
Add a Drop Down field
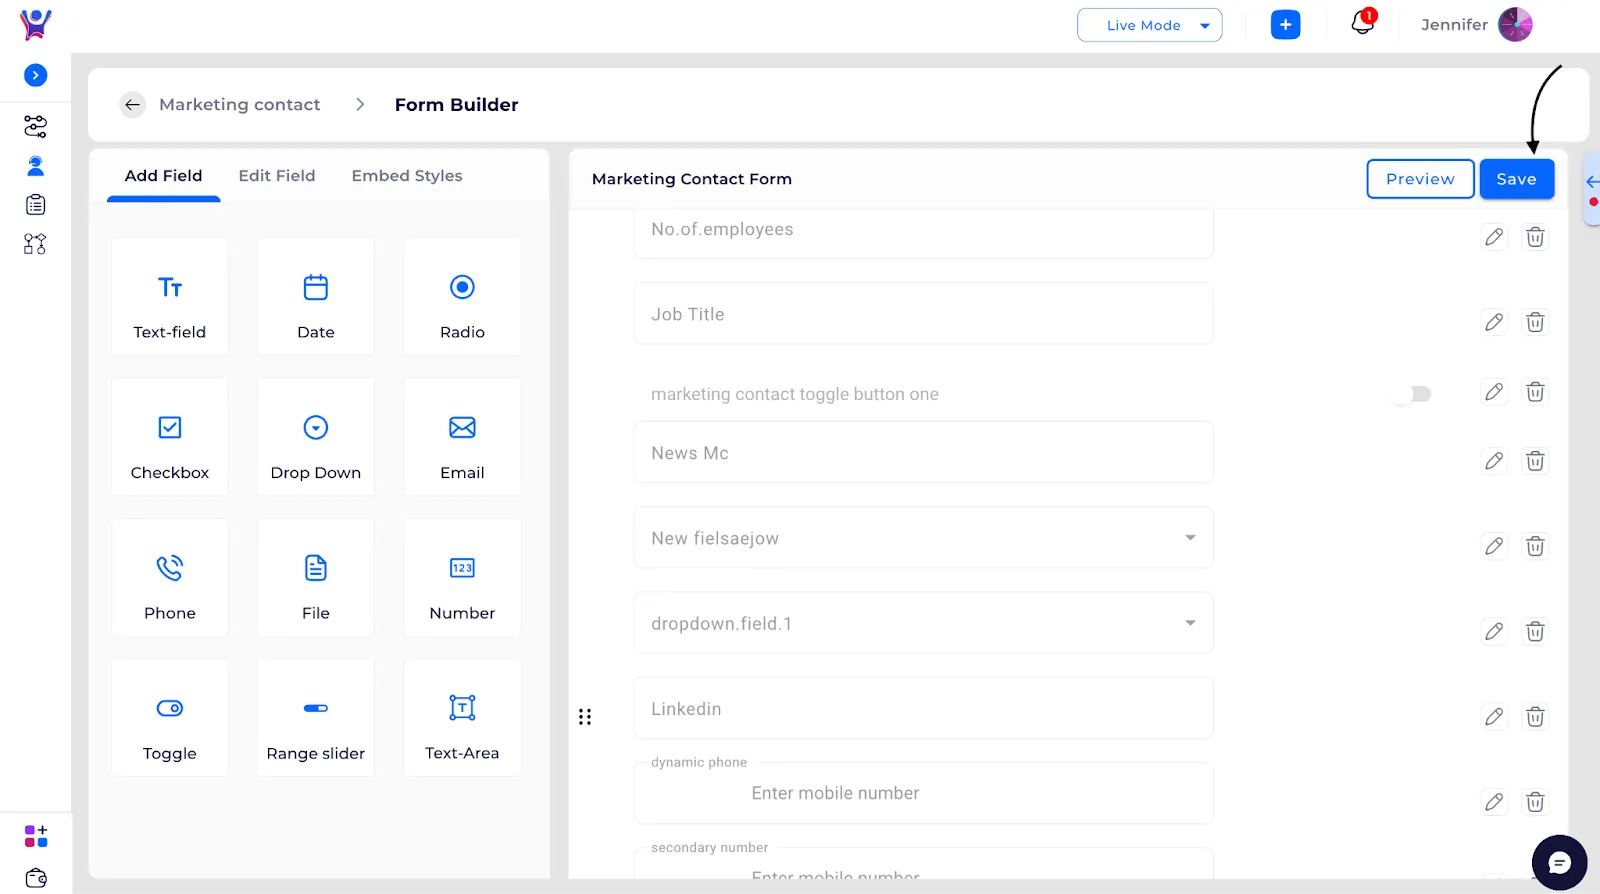point(316,437)
